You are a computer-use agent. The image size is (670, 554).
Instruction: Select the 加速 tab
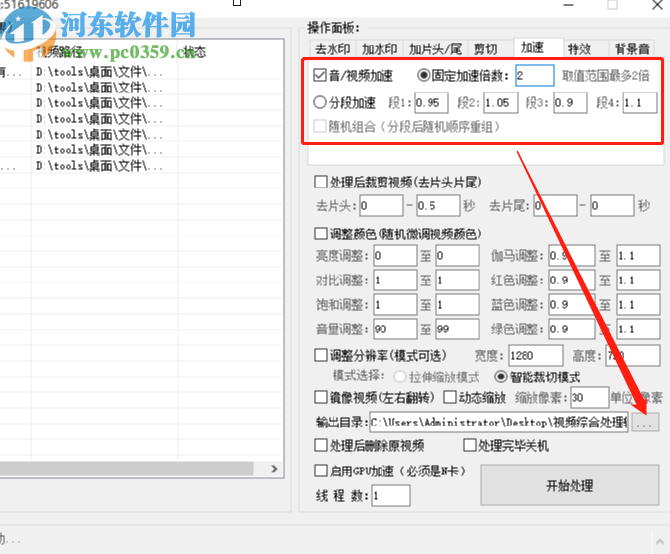pos(538,47)
